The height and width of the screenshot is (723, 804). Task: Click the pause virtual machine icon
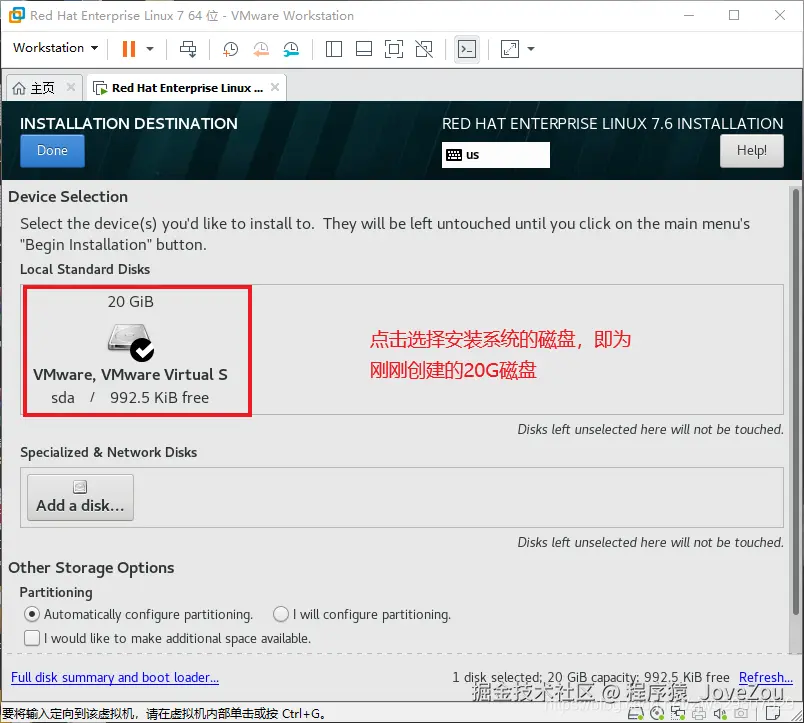128,49
